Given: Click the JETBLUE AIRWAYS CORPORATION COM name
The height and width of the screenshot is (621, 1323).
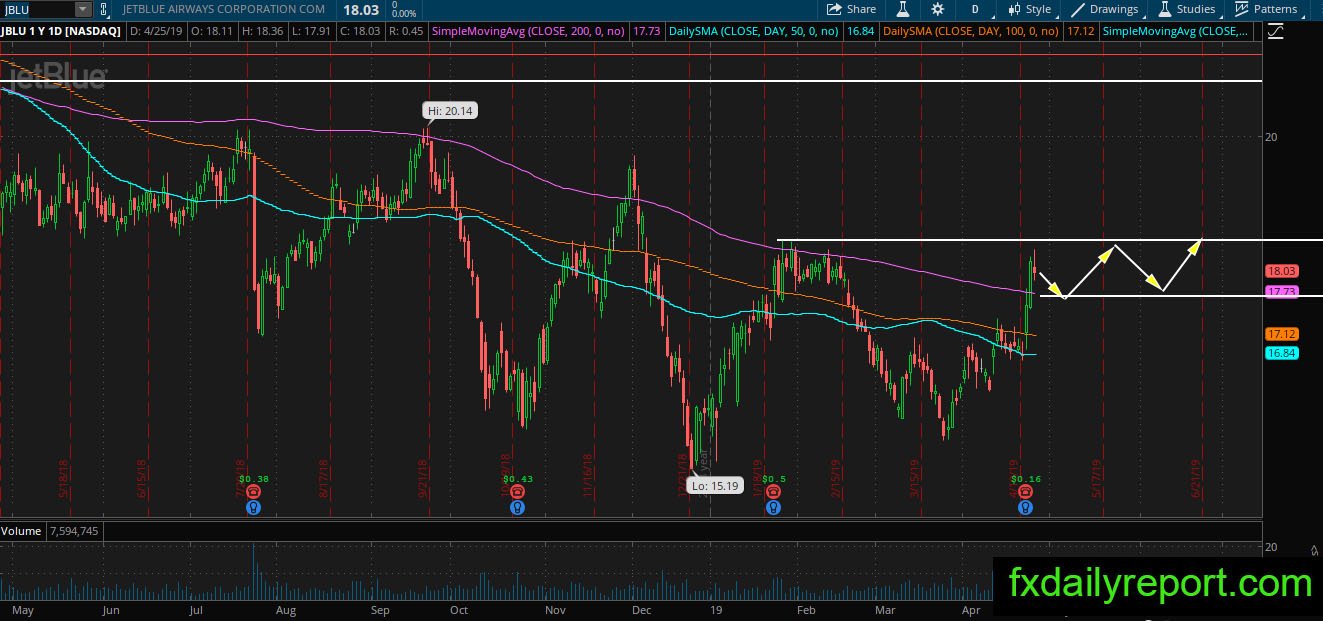Looking at the screenshot, I should (x=225, y=9).
